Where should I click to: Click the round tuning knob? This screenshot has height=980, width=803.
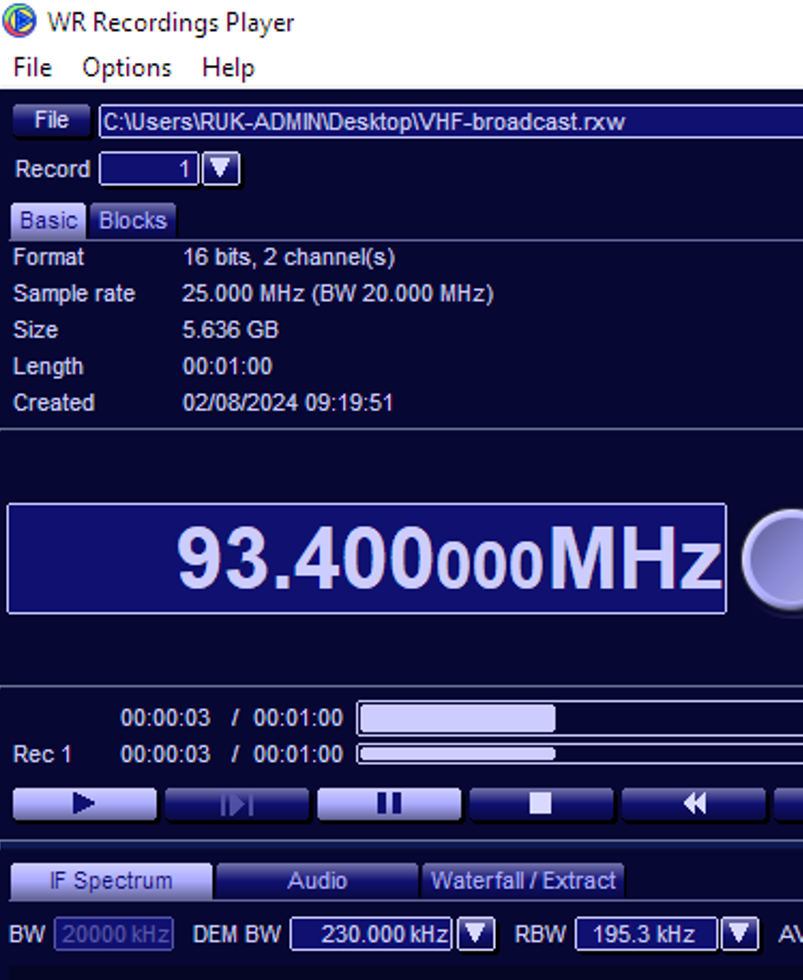pyautogui.click(x=776, y=560)
